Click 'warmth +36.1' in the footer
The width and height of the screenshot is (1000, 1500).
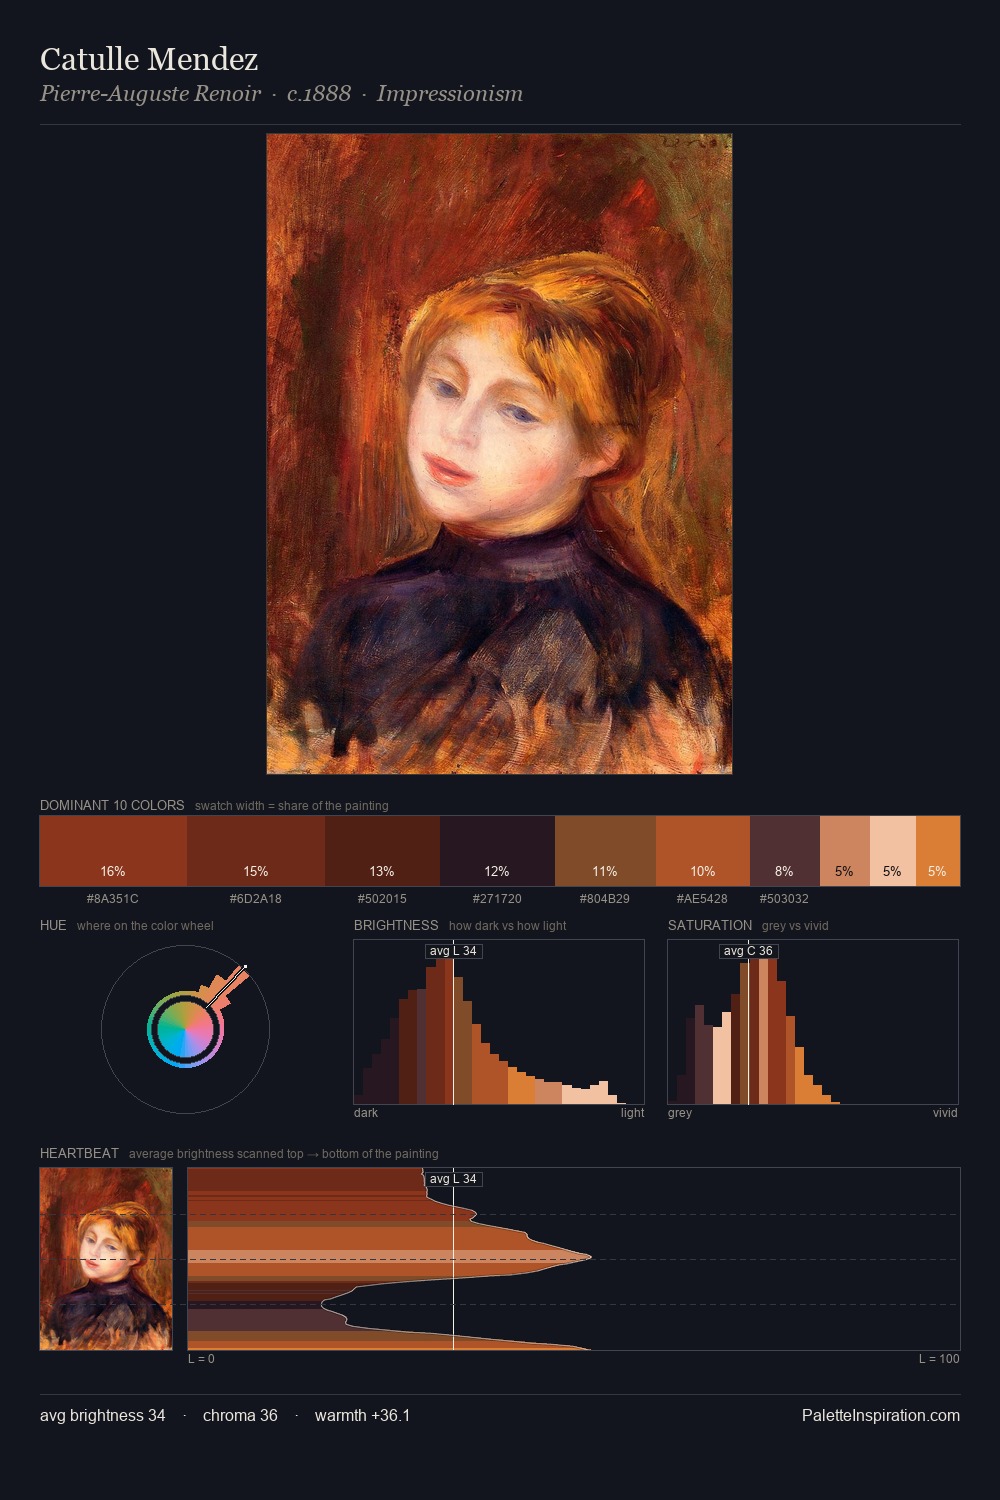coord(362,1415)
